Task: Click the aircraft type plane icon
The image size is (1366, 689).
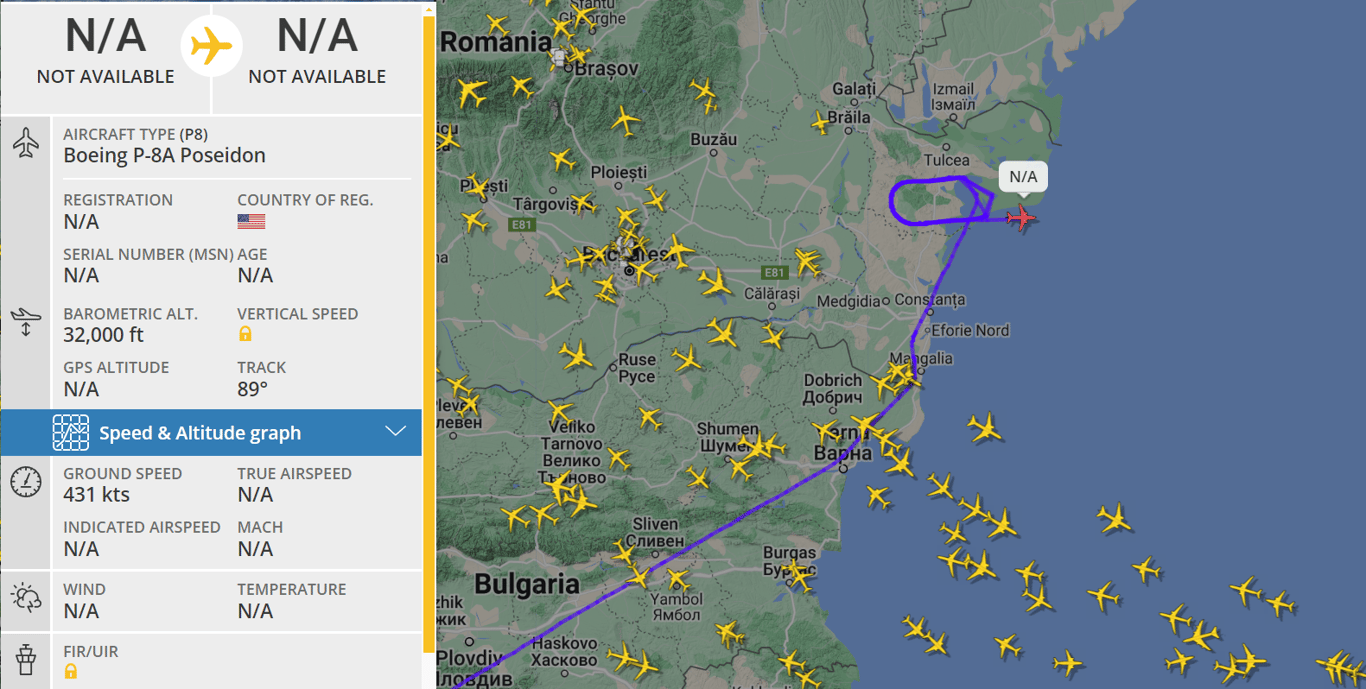Action: 26,143
